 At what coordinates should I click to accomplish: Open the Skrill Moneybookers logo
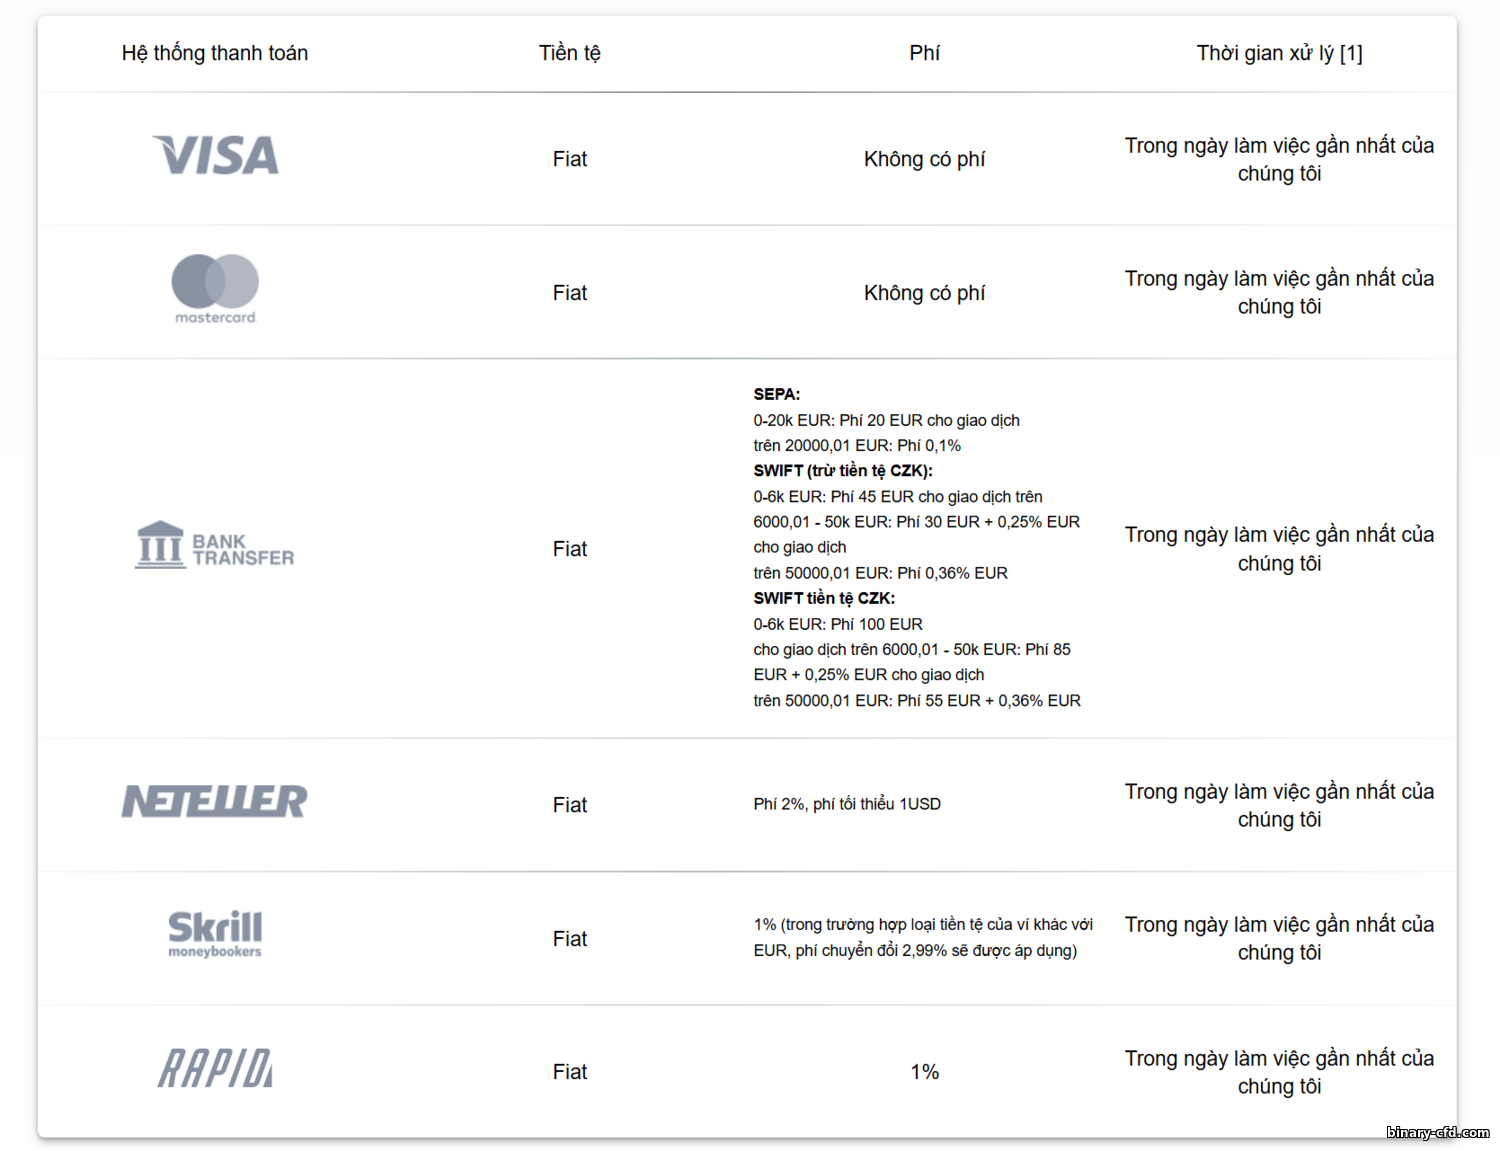click(215, 934)
